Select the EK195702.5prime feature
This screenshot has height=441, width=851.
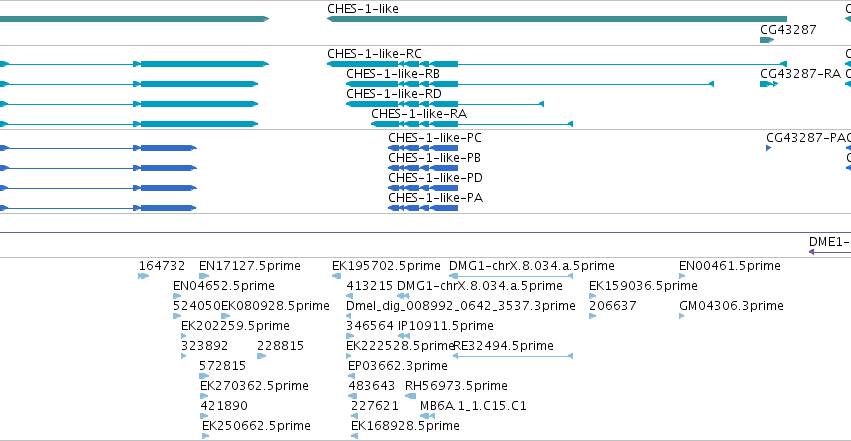pyautogui.click(x=386, y=266)
